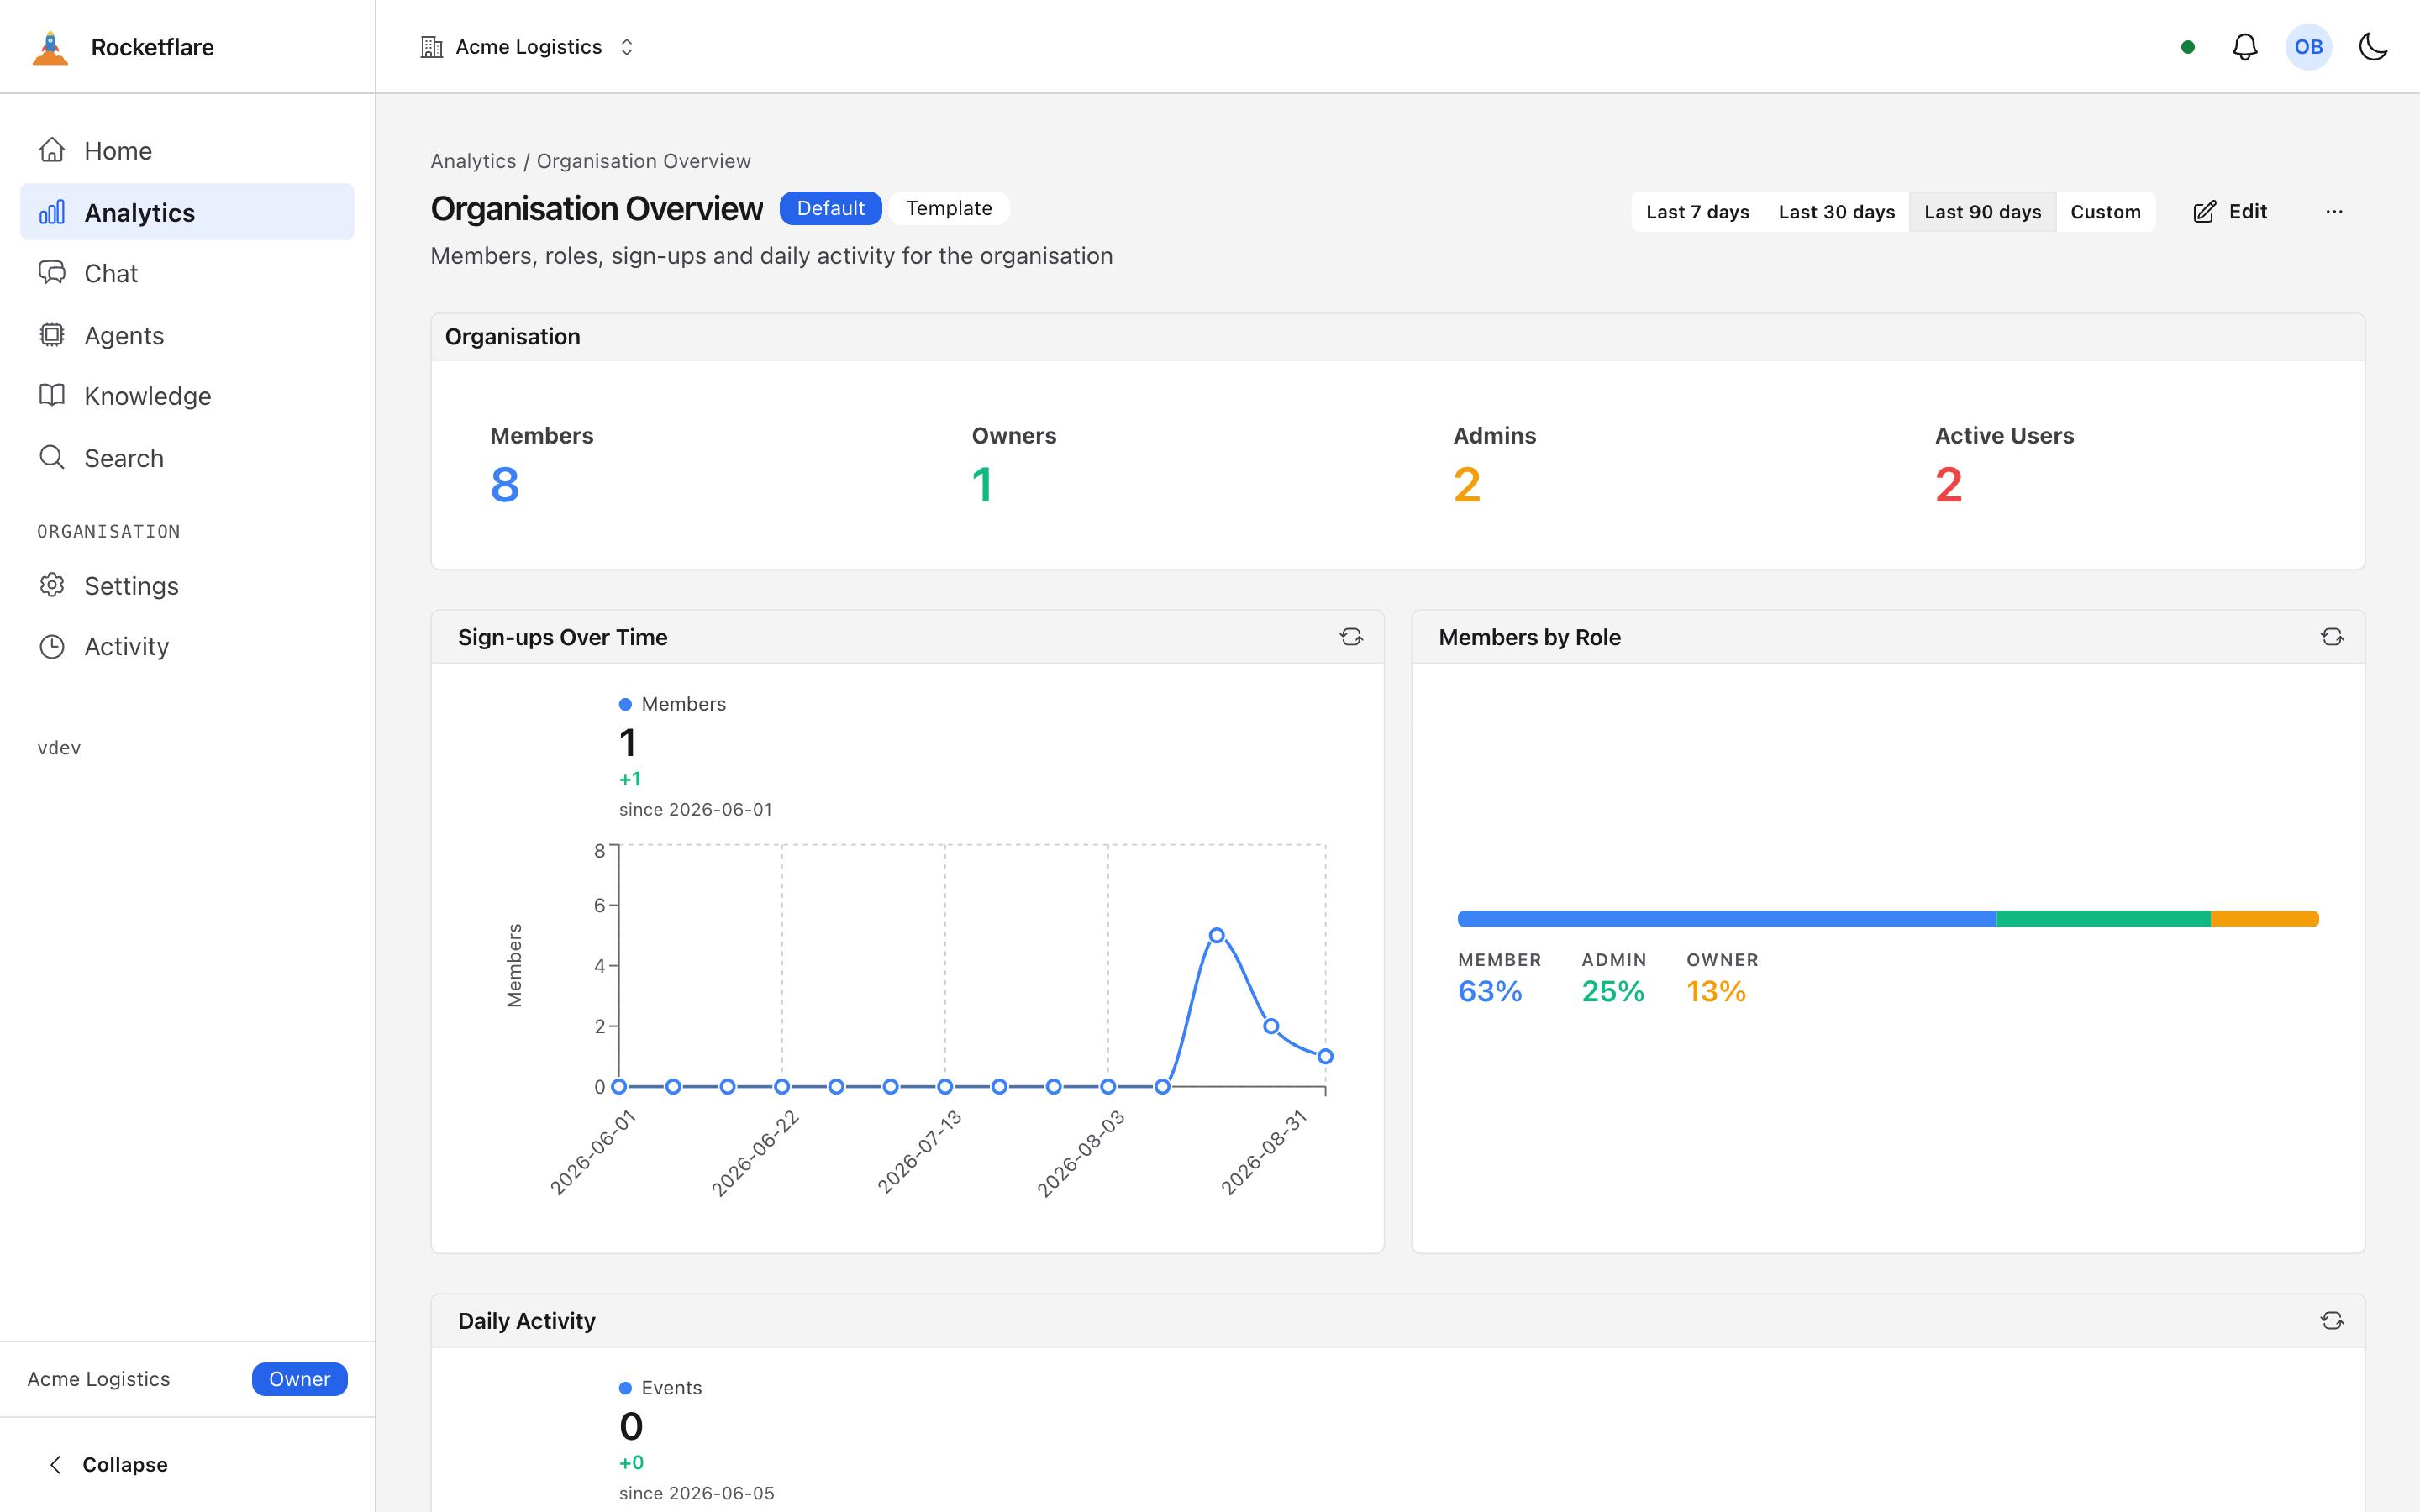Select the Last 30 days range
This screenshot has width=2420, height=1512.
click(x=1837, y=212)
